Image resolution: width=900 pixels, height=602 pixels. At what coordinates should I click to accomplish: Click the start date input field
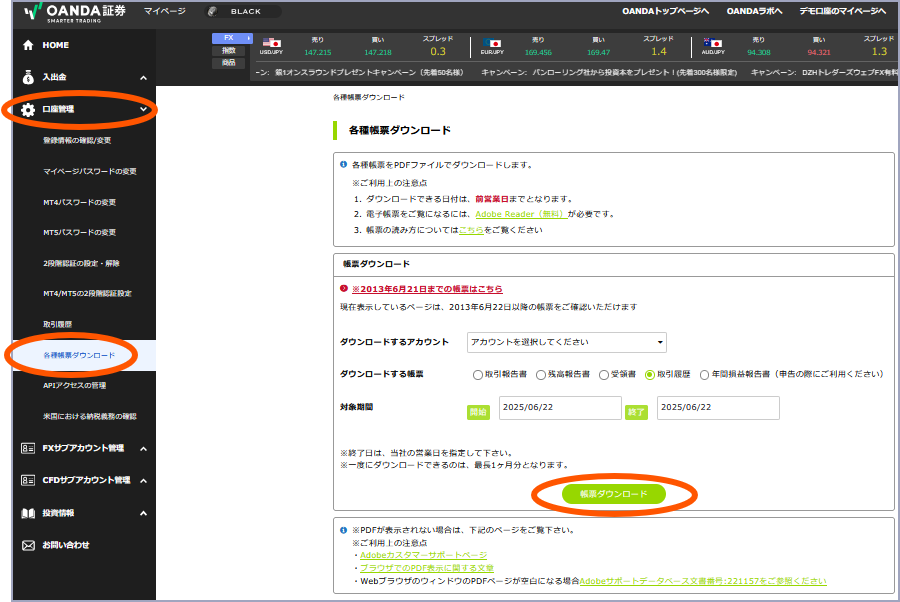tap(560, 408)
